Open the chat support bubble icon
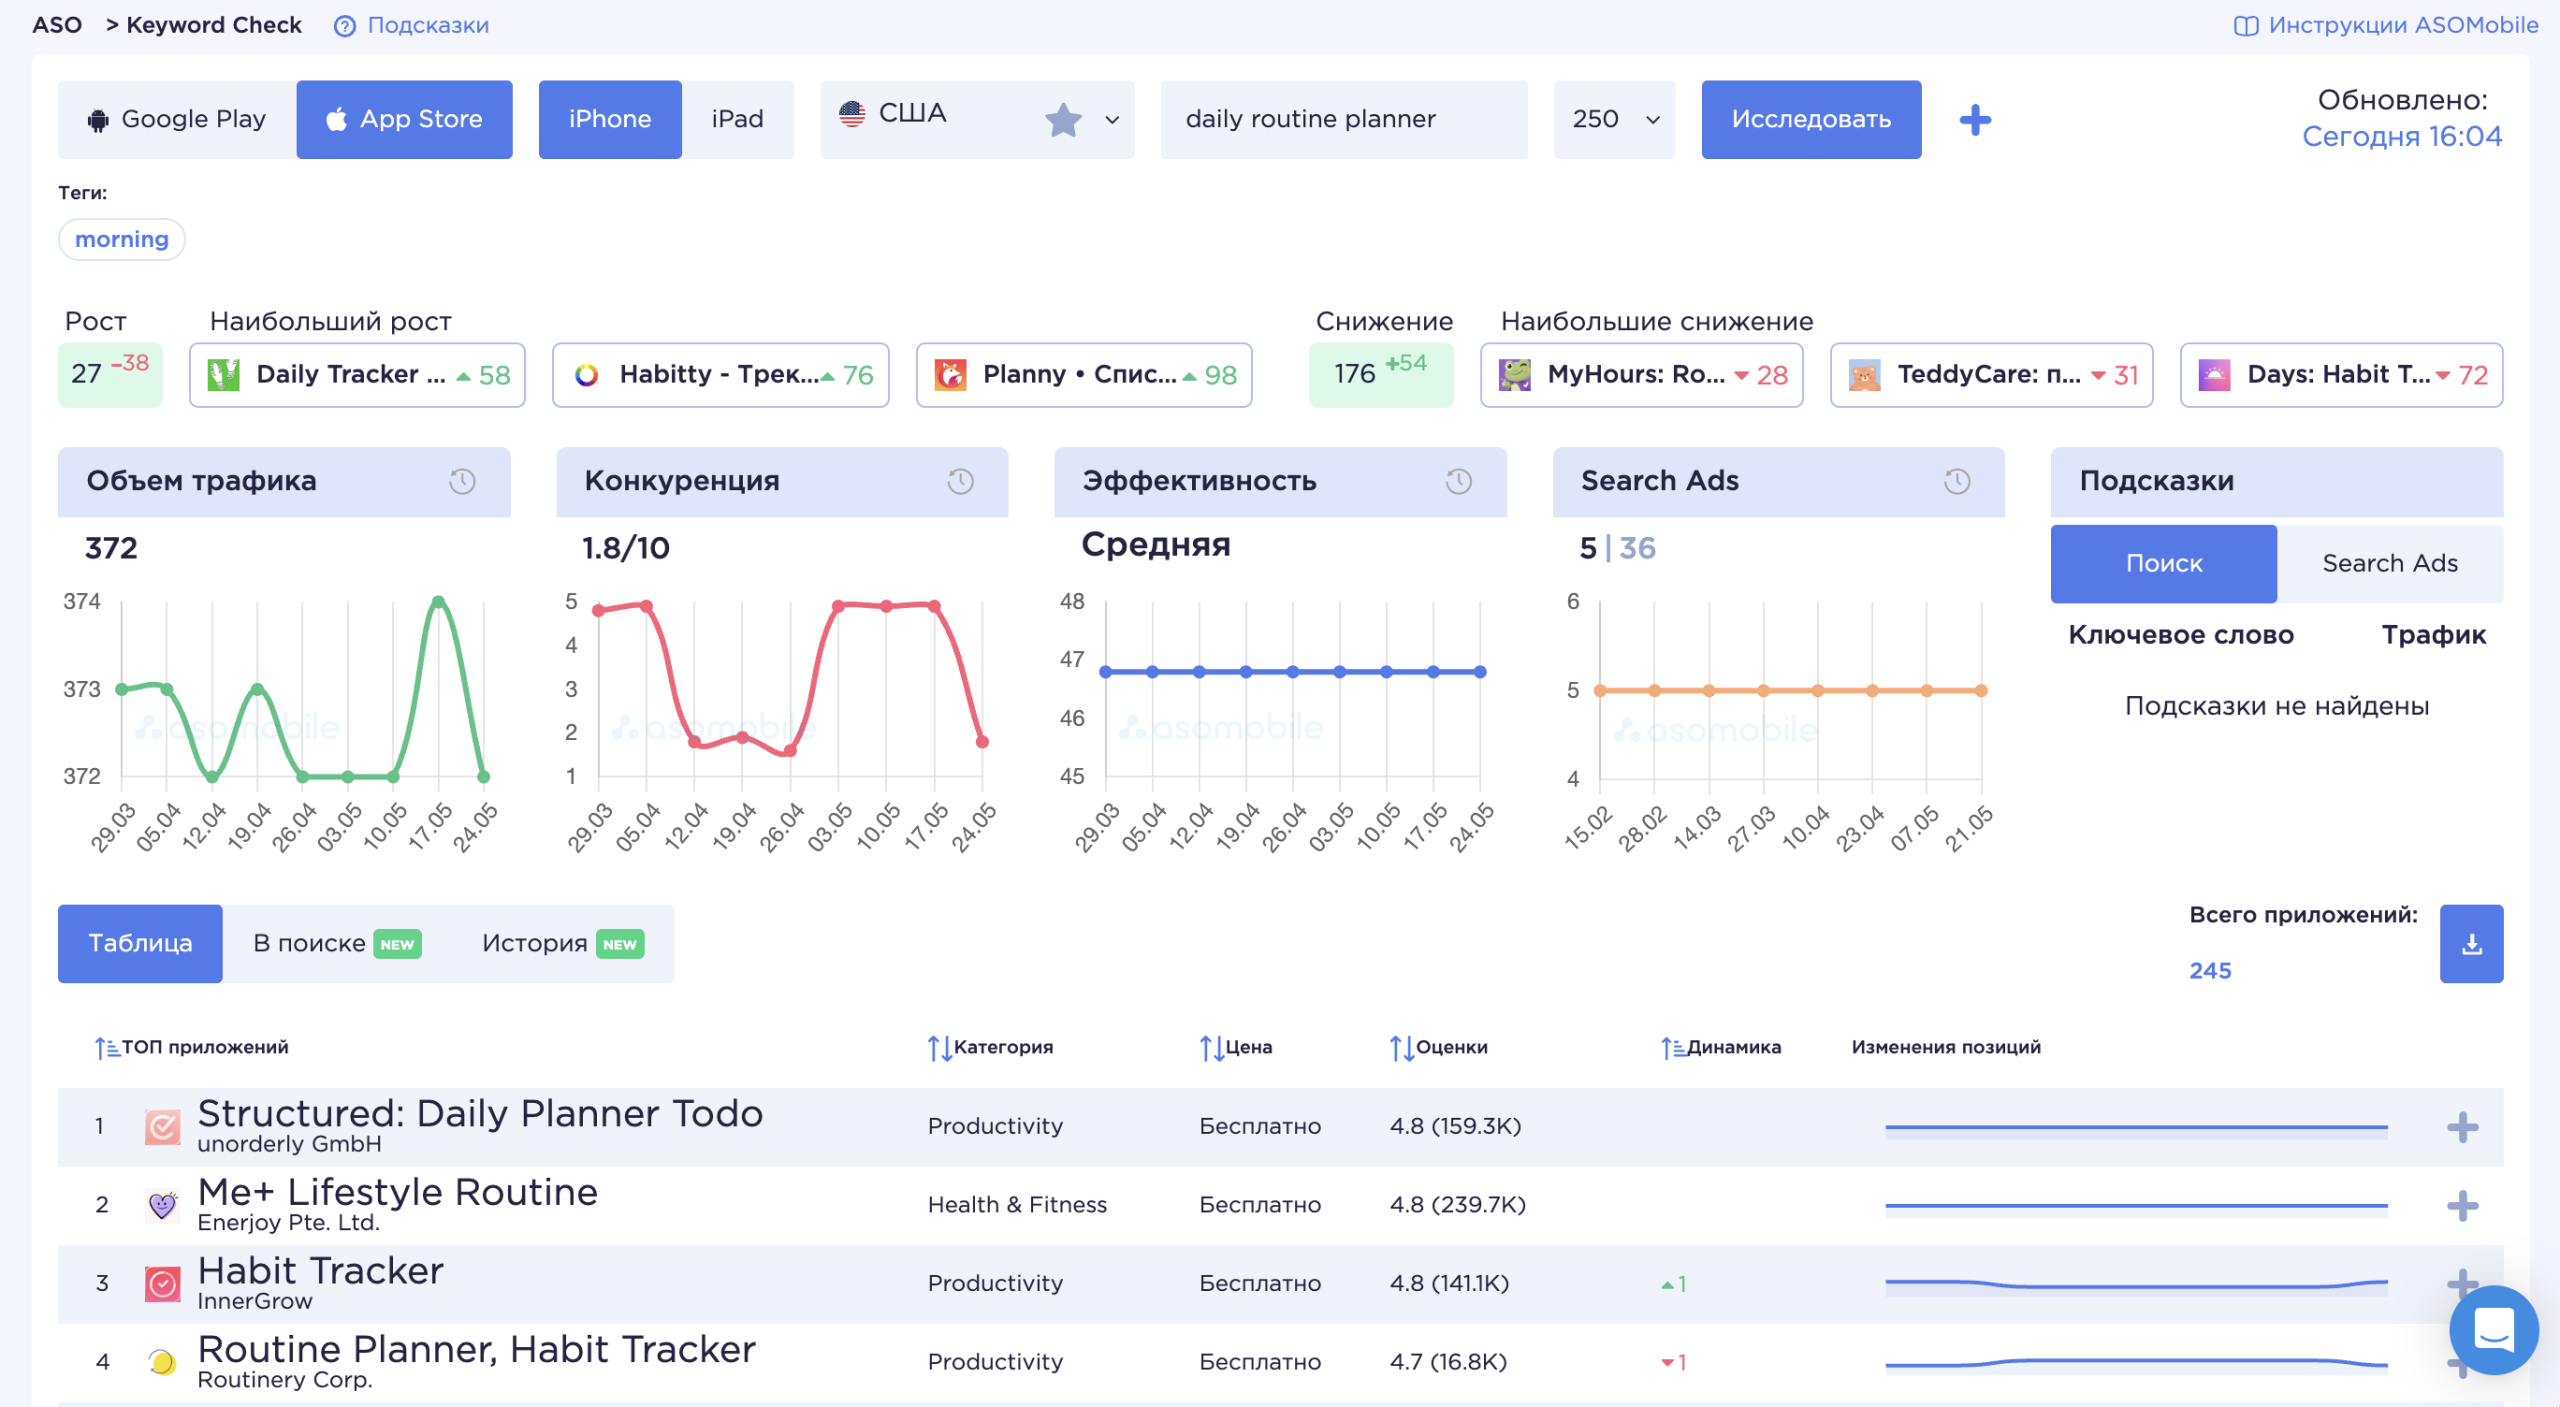 point(2493,1329)
